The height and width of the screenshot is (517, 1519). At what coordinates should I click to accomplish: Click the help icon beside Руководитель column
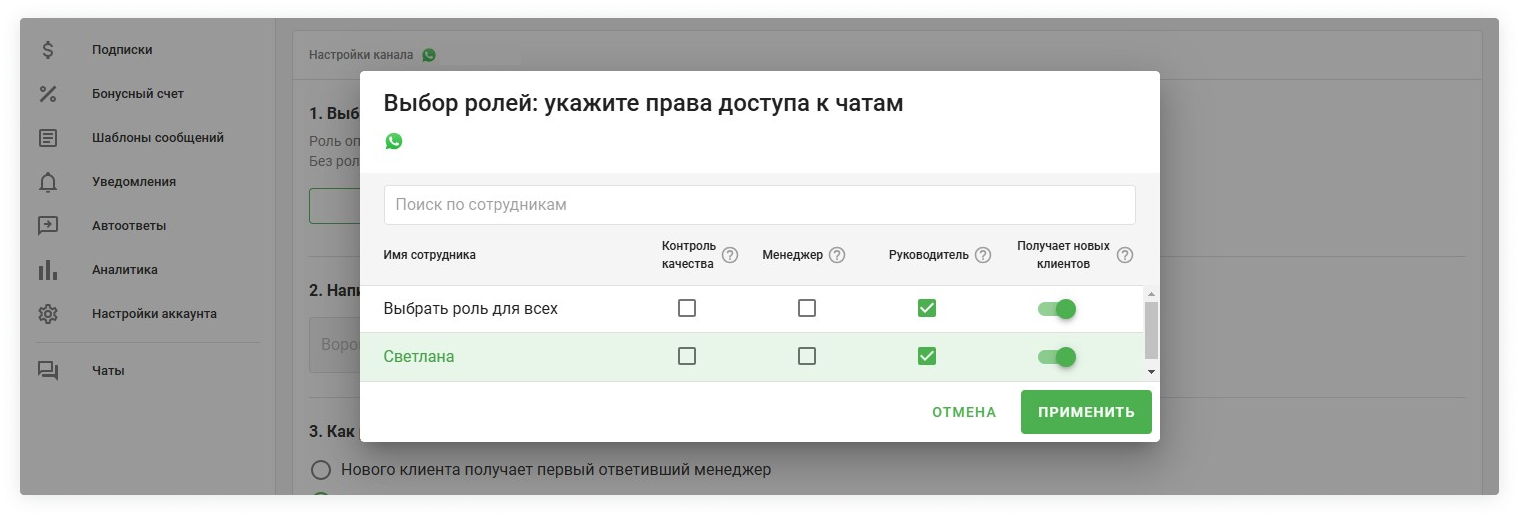983,255
